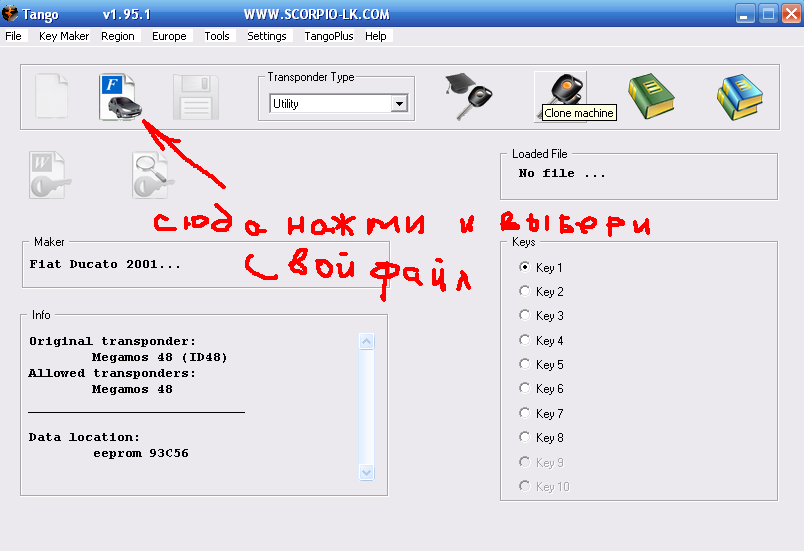The width and height of the screenshot is (804, 551).
Task: Open the Help menu
Action: click(x=376, y=36)
